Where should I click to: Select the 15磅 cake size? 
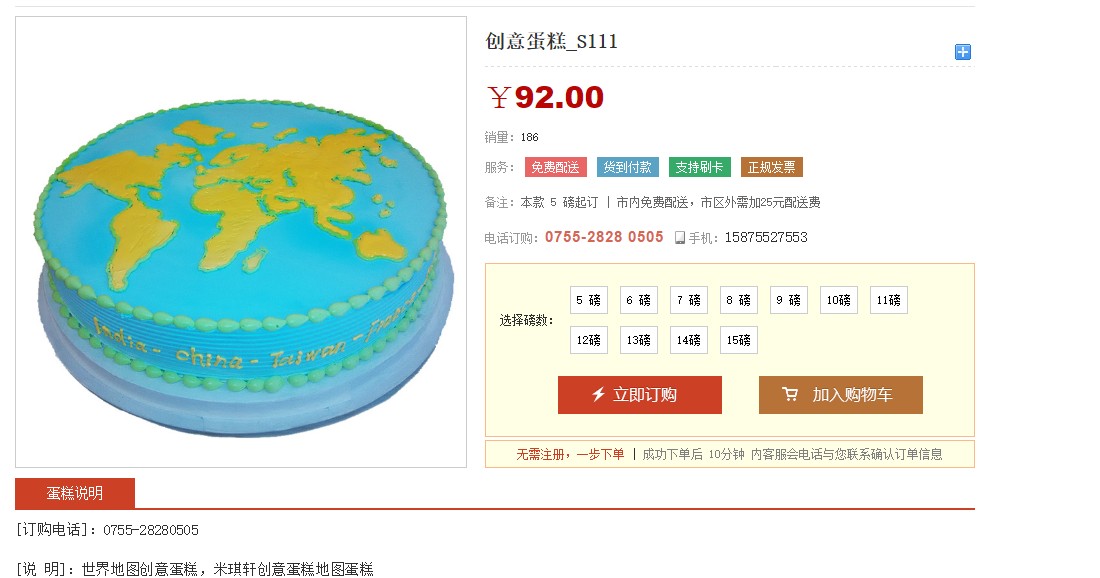click(x=739, y=340)
